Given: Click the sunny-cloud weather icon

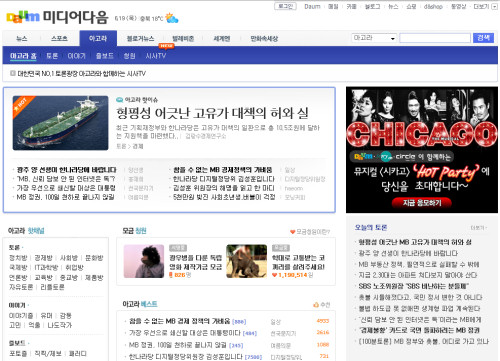Looking at the screenshot, I should (x=172, y=18).
